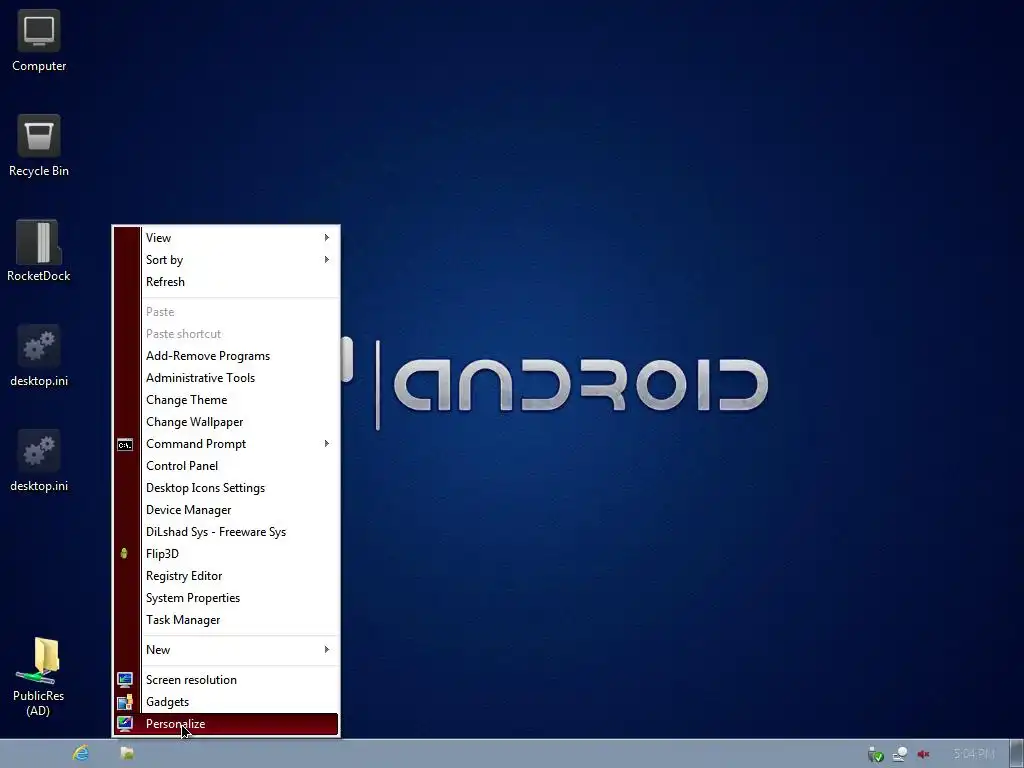This screenshot has width=1024, height=768.
Task: Click the Screen resolution monitor icon
Action: (x=125, y=680)
